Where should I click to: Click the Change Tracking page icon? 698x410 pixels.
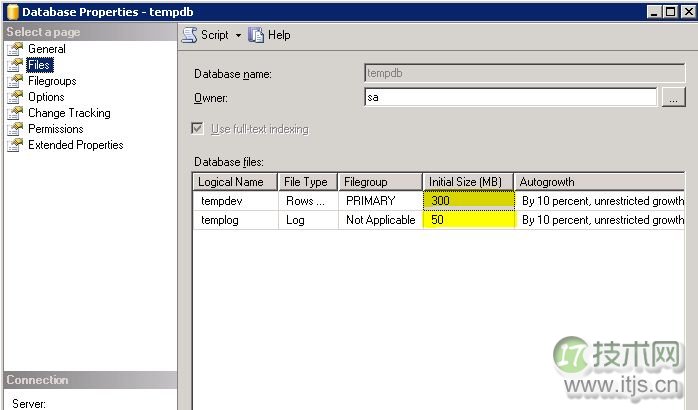(x=15, y=113)
